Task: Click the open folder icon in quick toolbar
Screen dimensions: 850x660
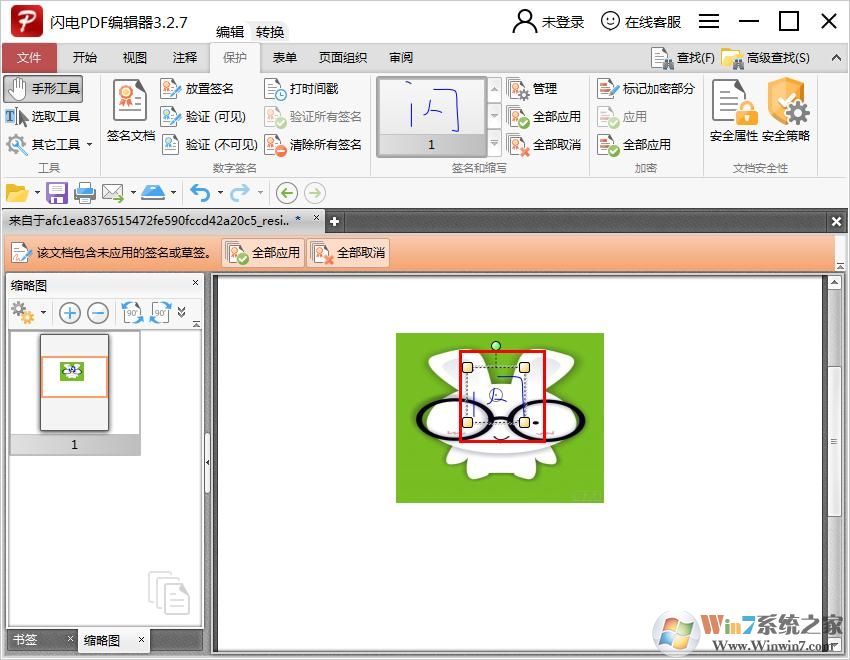Action: click(x=16, y=193)
